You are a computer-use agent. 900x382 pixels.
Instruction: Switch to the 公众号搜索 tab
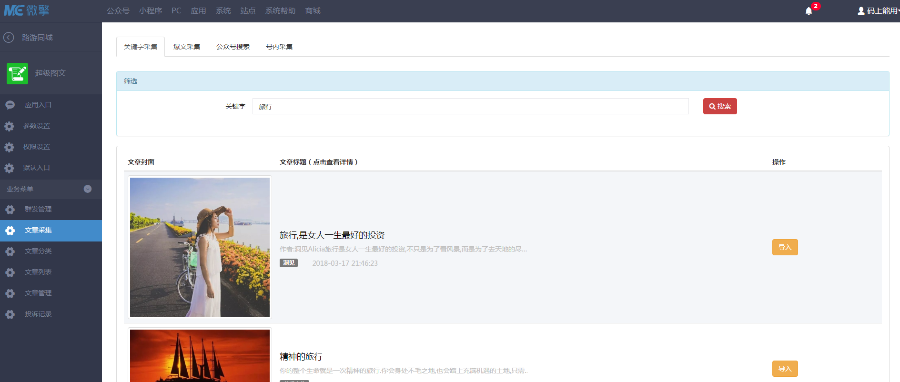(233, 47)
